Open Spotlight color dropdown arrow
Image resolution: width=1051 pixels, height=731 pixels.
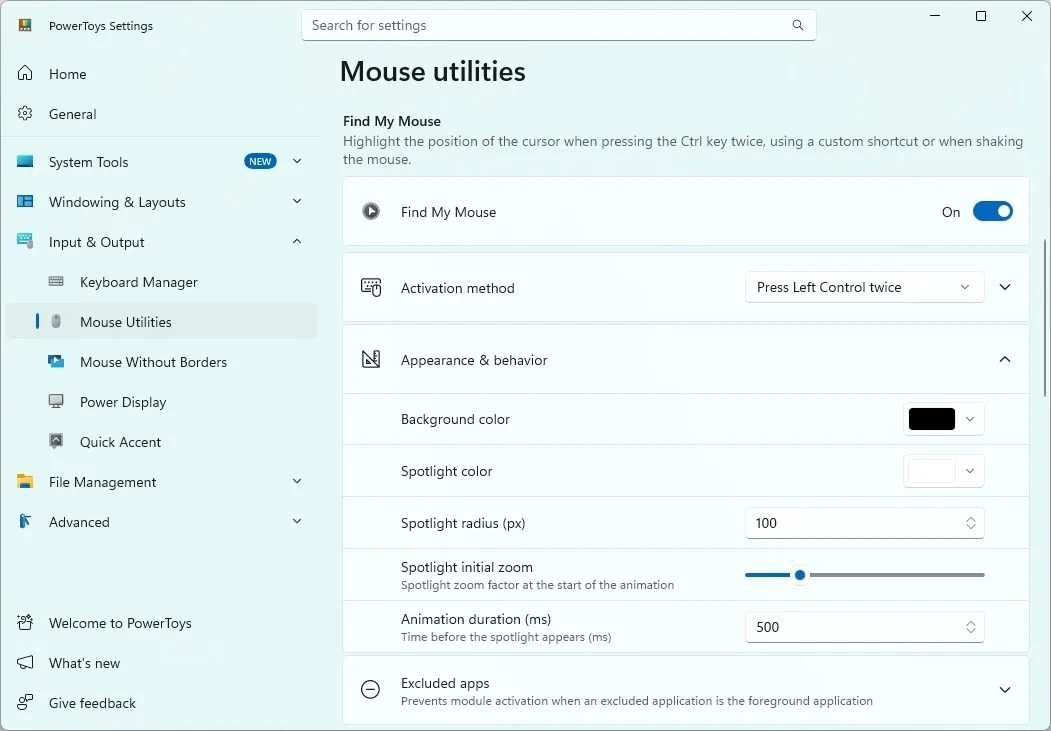(970, 471)
